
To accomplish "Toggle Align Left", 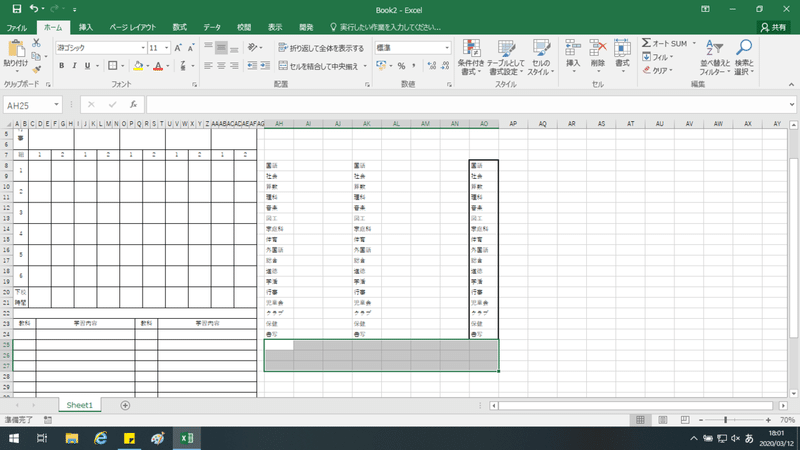I will coord(208,66).
